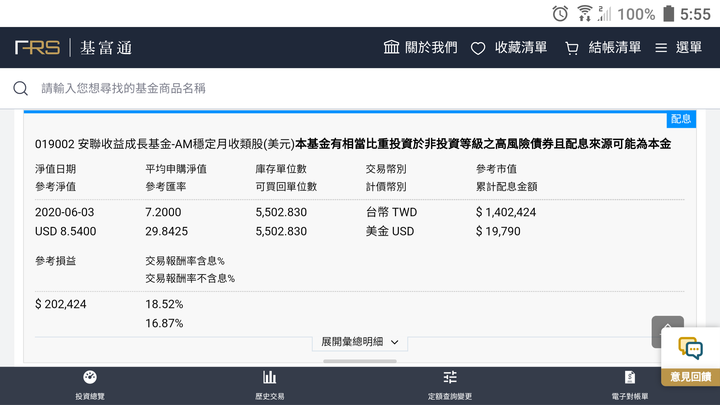Select 美金 USD currency text
This screenshot has height=405, width=720.
point(390,231)
